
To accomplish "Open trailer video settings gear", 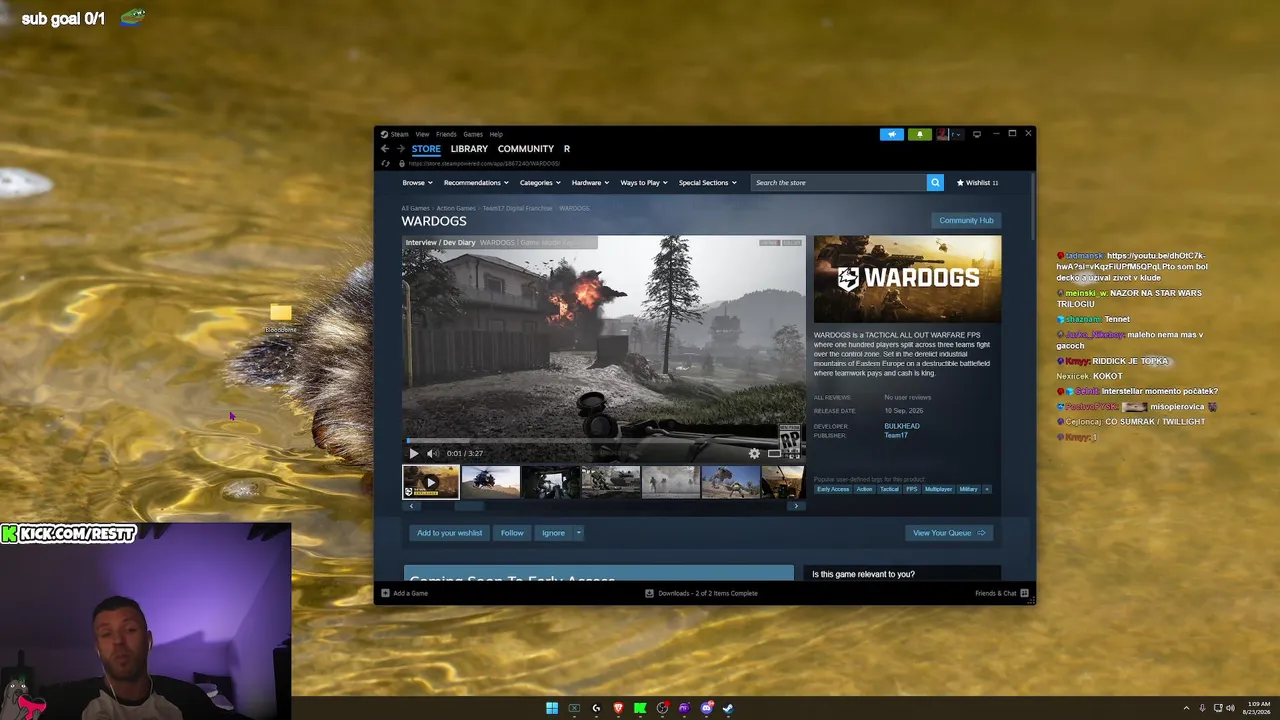I will point(754,453).
